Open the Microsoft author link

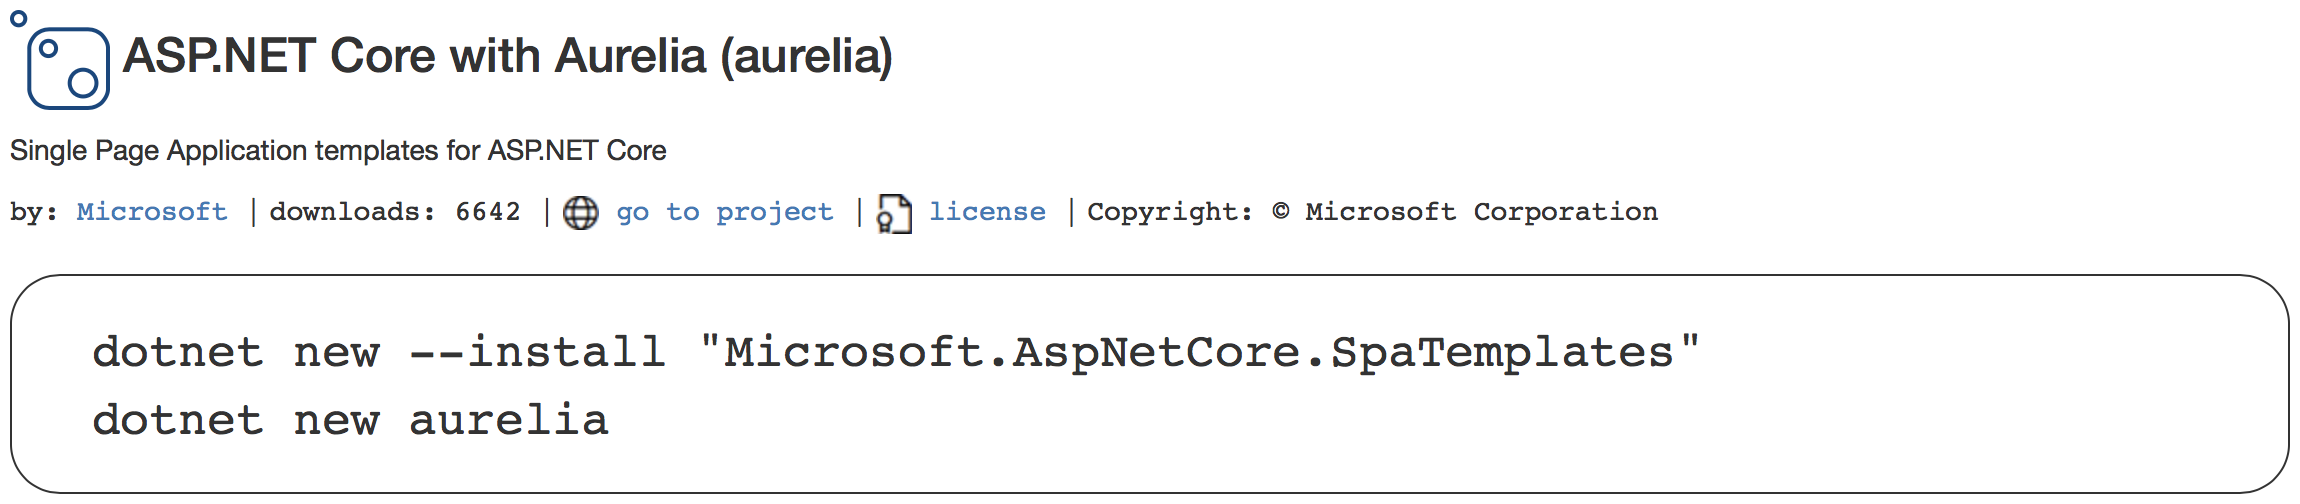click(x=152, y=212)
